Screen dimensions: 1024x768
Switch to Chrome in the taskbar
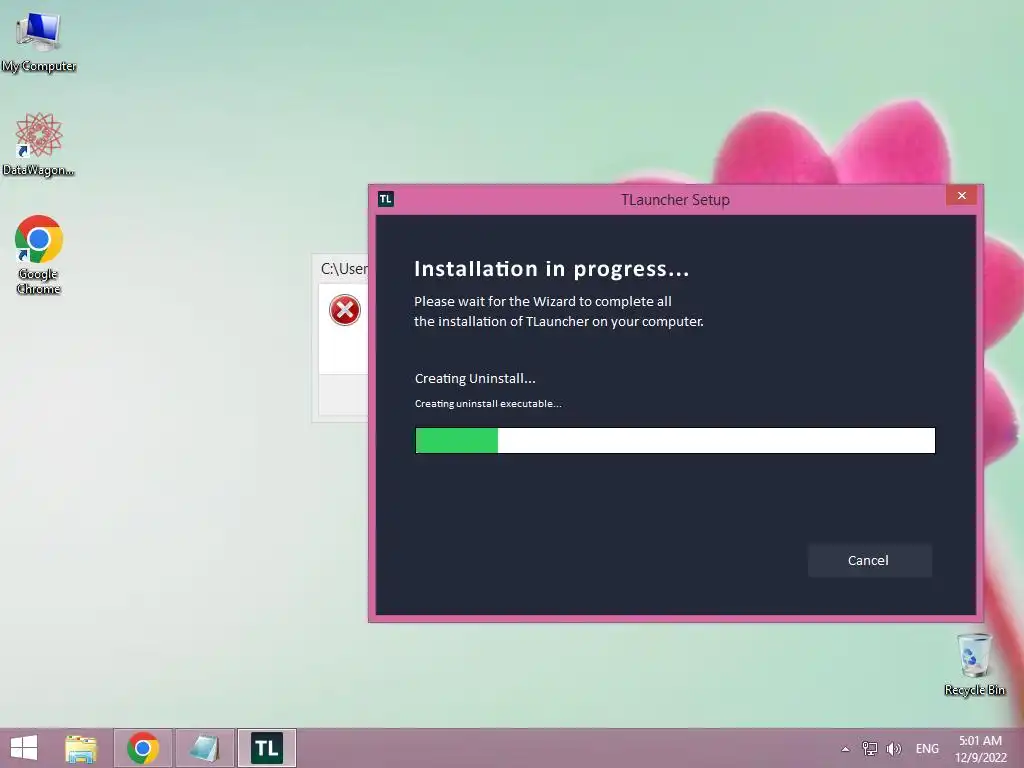(x=143, y=748)
